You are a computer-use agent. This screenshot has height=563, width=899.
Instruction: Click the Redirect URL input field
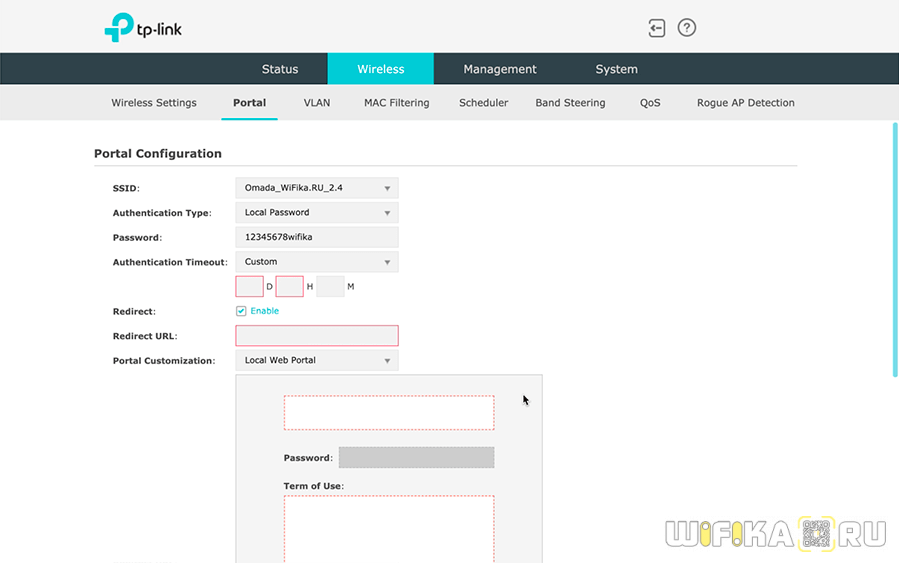pos(316,336)
